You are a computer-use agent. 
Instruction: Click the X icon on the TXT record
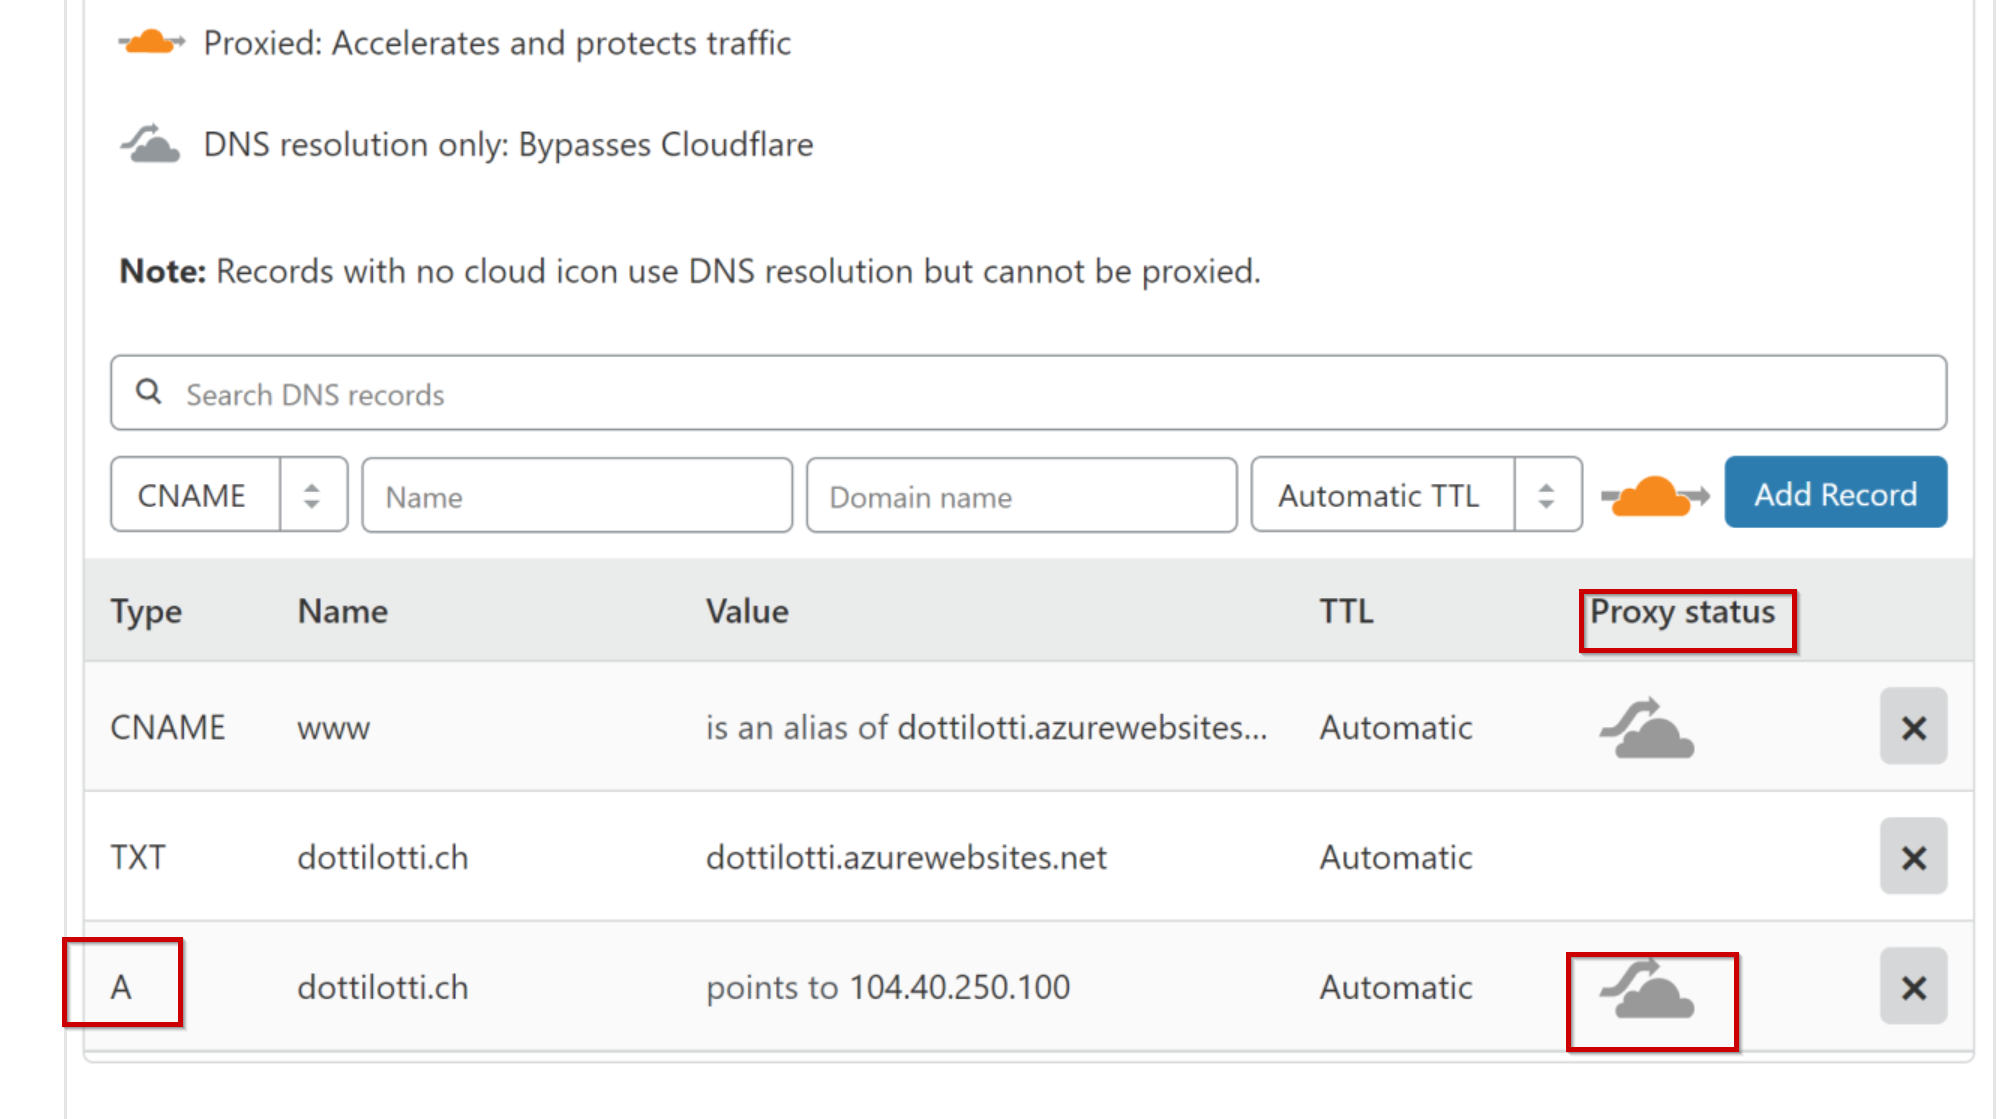tap(1913, 857)
